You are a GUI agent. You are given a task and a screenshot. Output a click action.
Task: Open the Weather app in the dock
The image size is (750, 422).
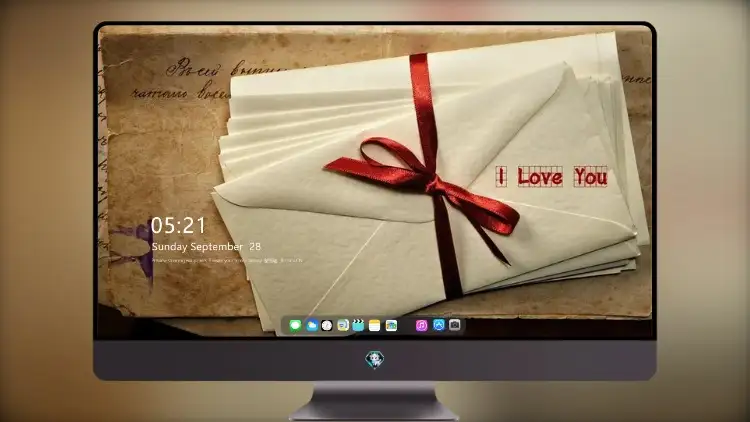(x=311, y=325)
